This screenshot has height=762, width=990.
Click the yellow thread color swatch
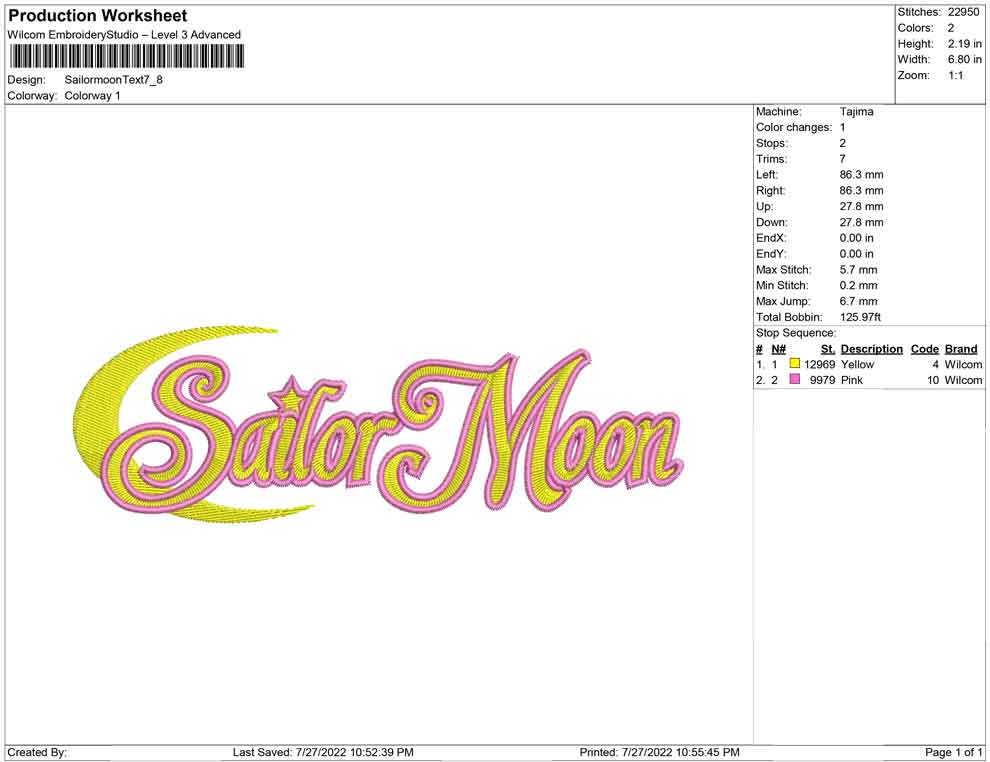click(794, 364)
